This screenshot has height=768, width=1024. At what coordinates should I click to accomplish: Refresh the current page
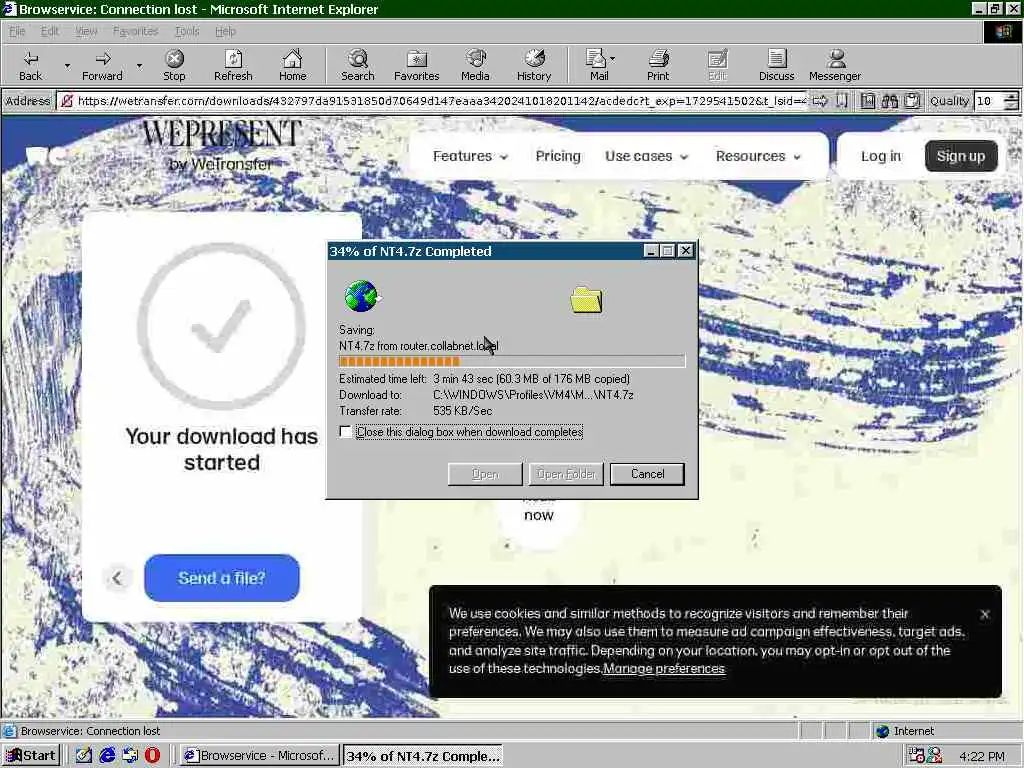click(x=233, y=65)
